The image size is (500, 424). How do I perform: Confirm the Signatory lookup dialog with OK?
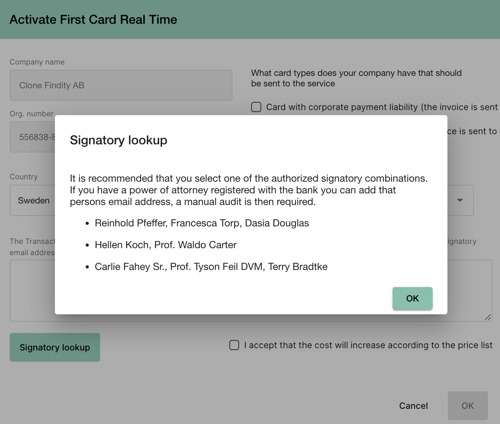(x=412, y=298)
